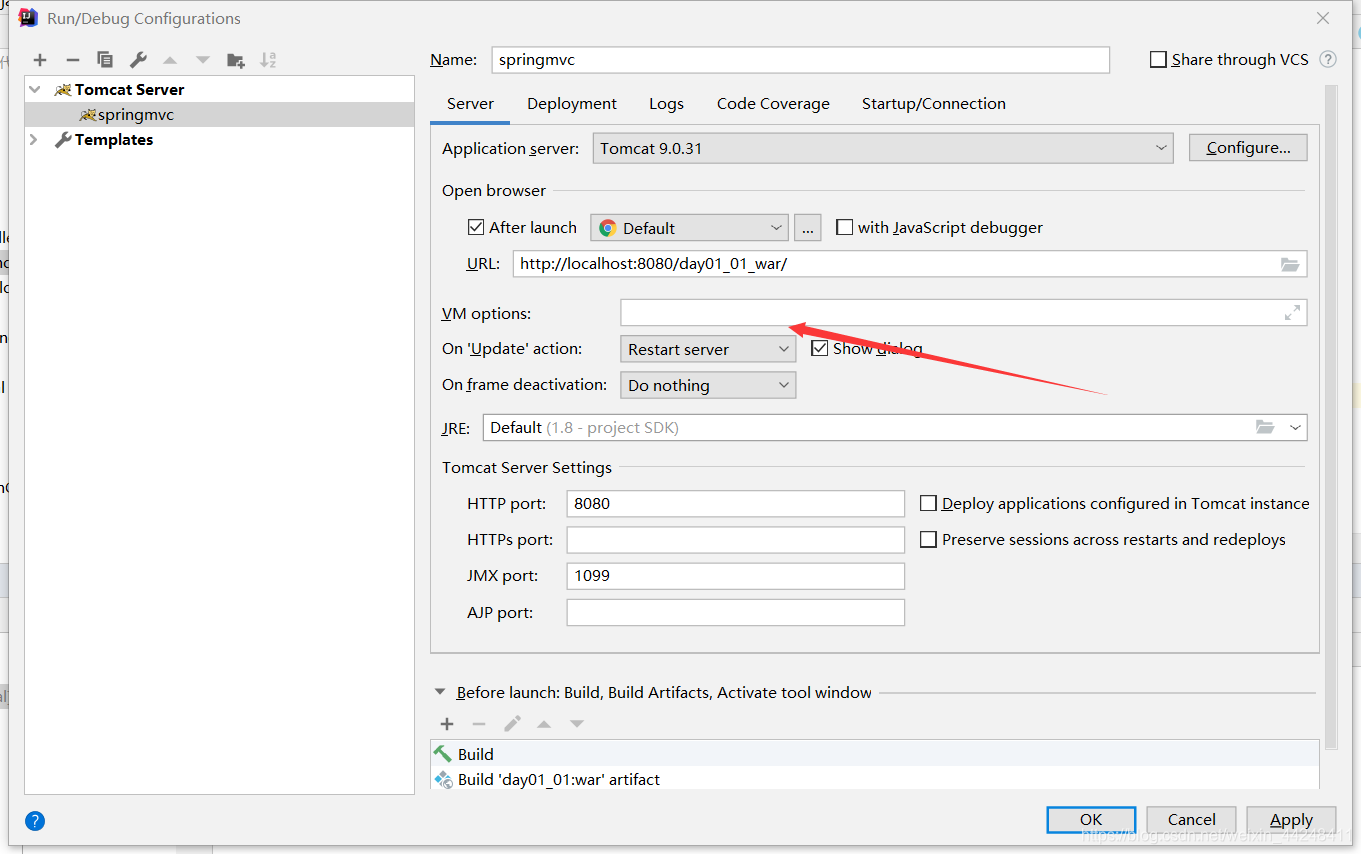Image resolution: width=1361 pixels, height=854 pixels.
Task: Enable with JavaScript debugger checkbox
Action: pos(844,227)
